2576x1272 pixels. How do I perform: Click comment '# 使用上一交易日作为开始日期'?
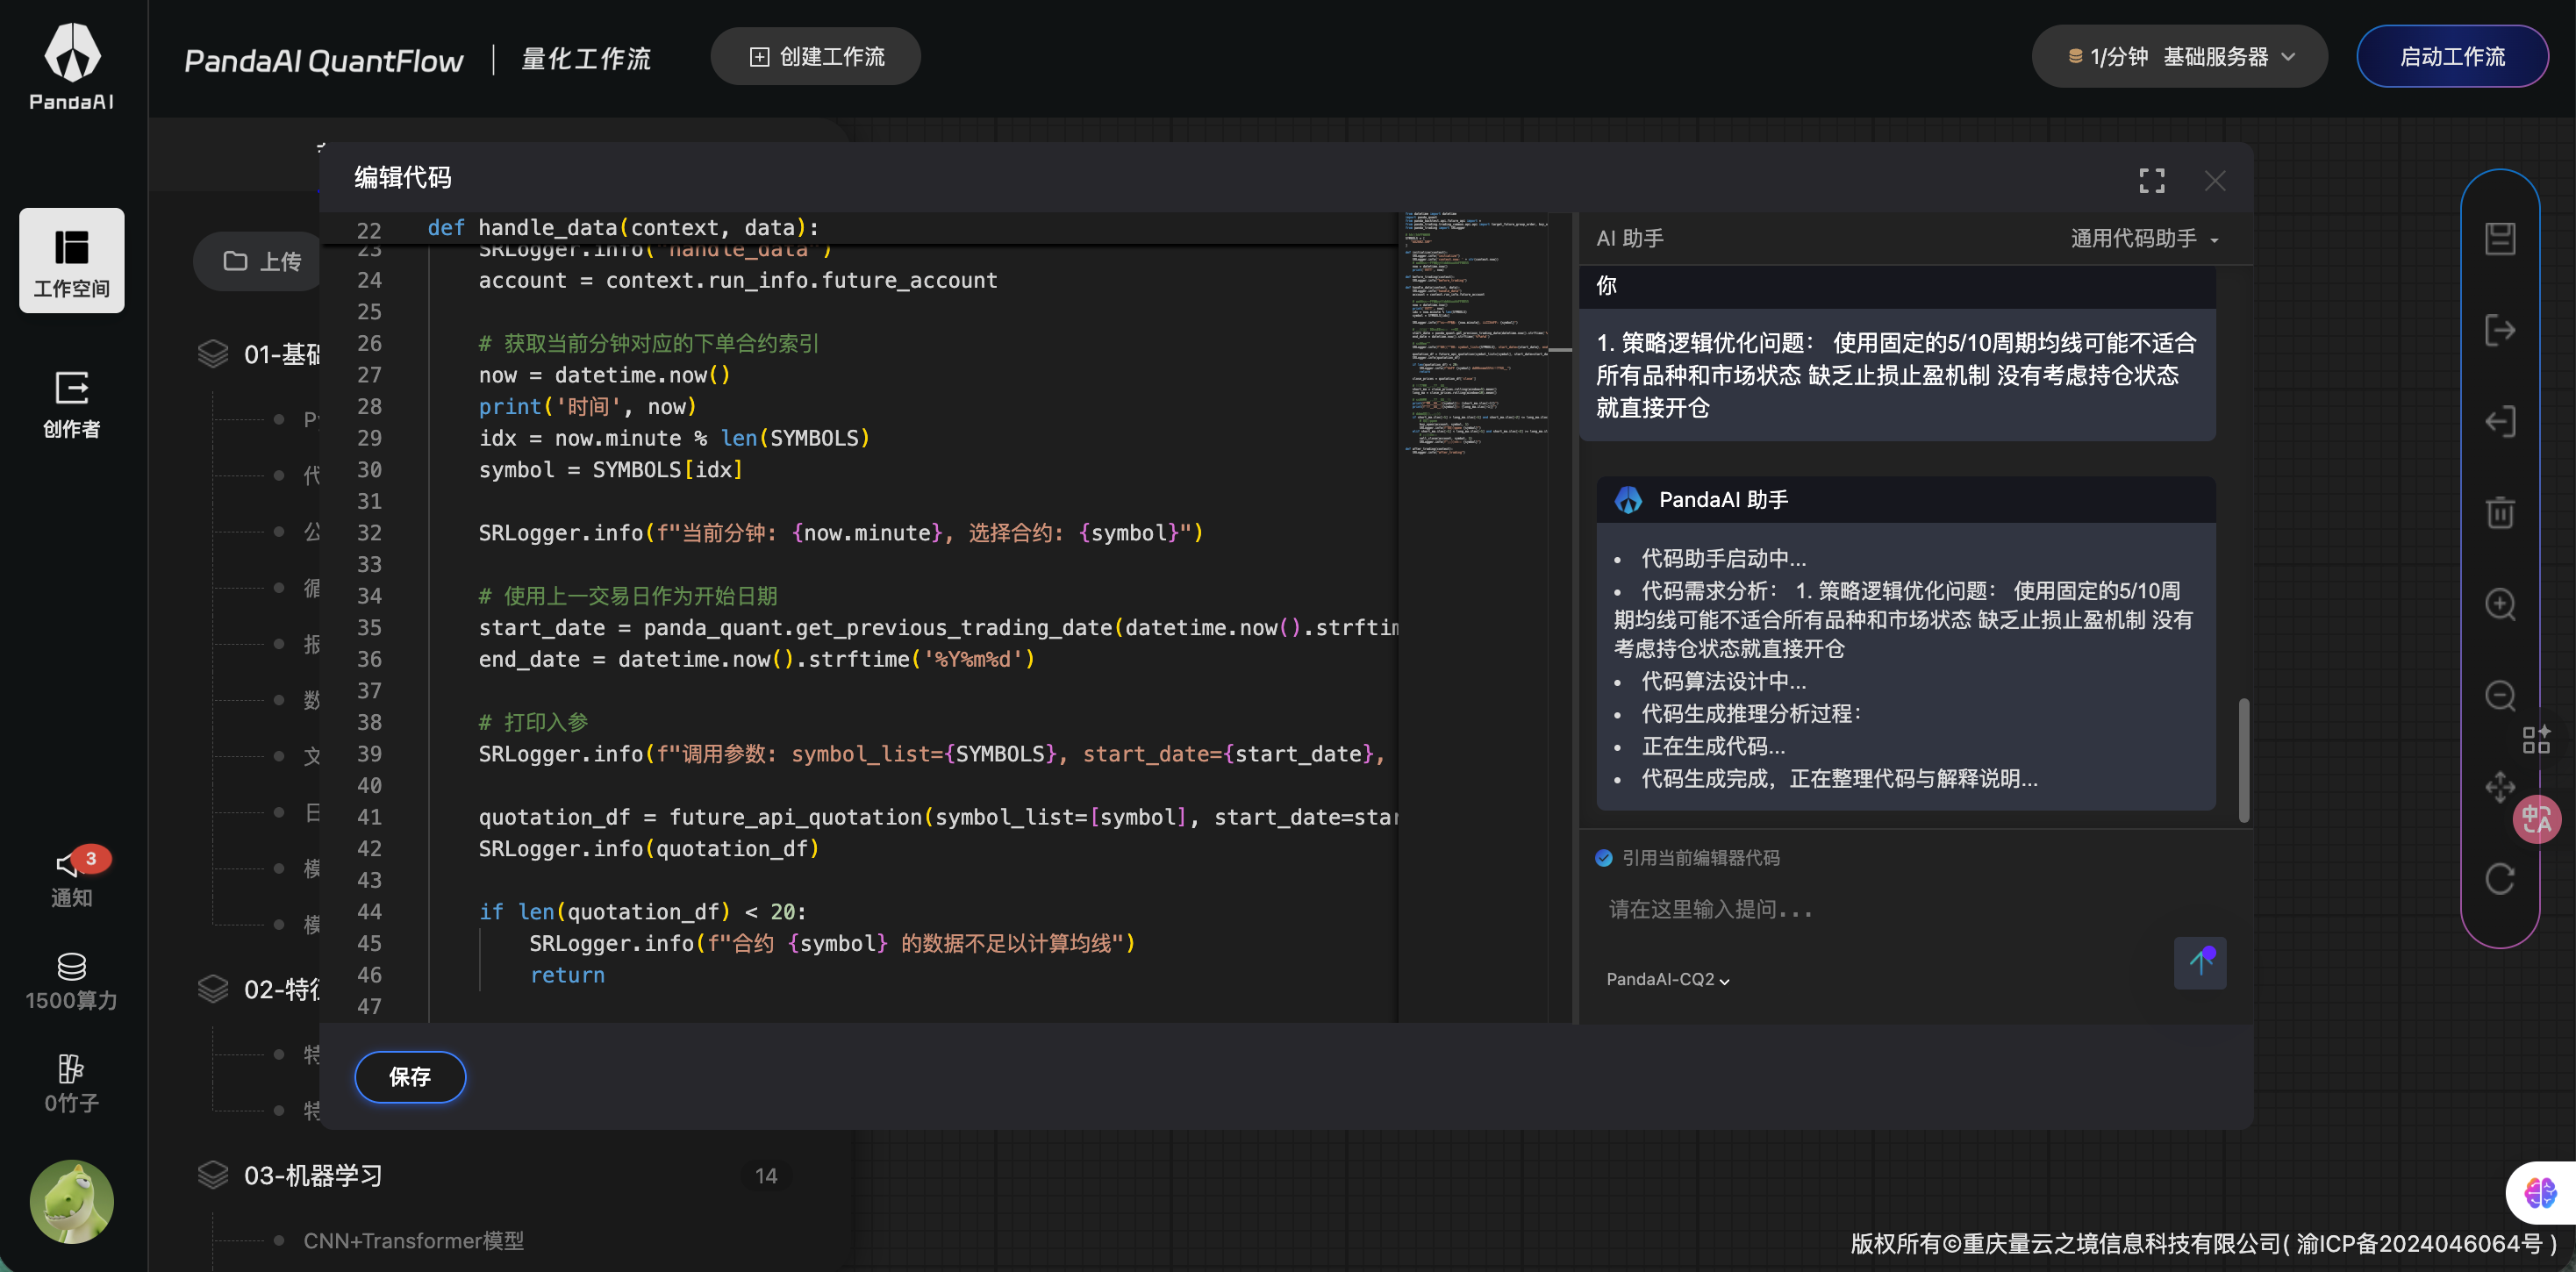pyautogui.click(x=627, y=596)
